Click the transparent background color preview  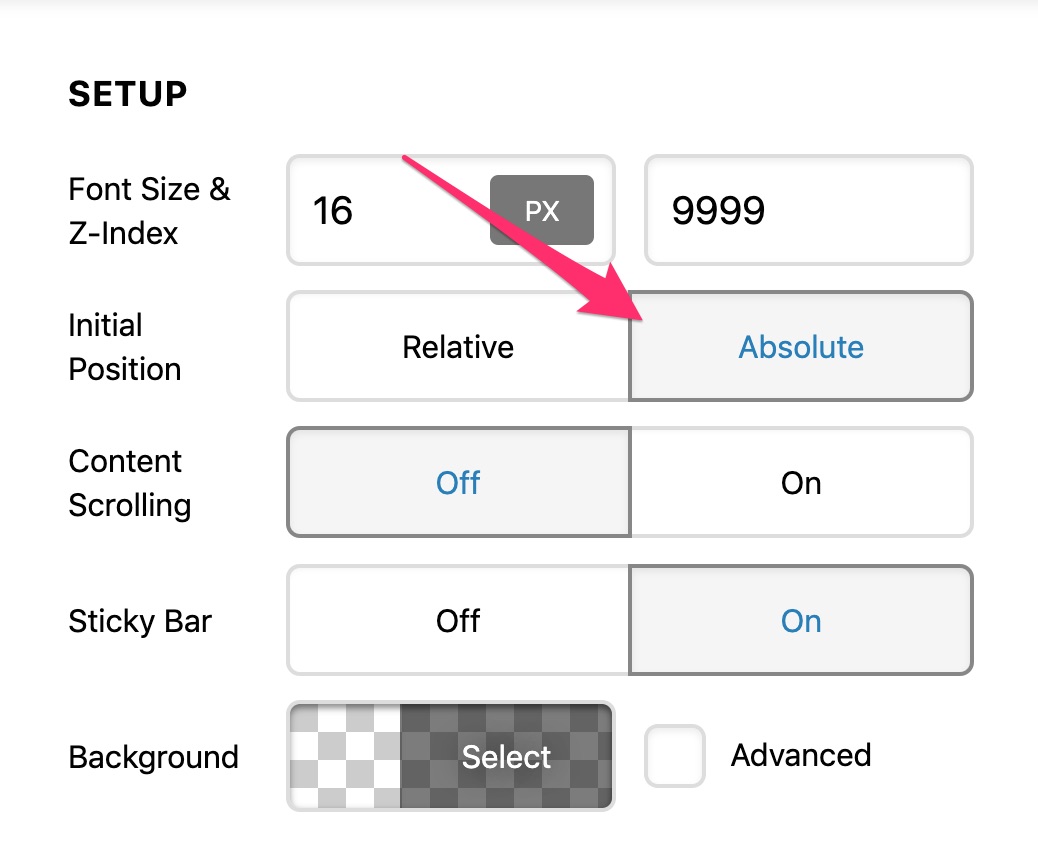pyautogui.click(x=345, y=756)
